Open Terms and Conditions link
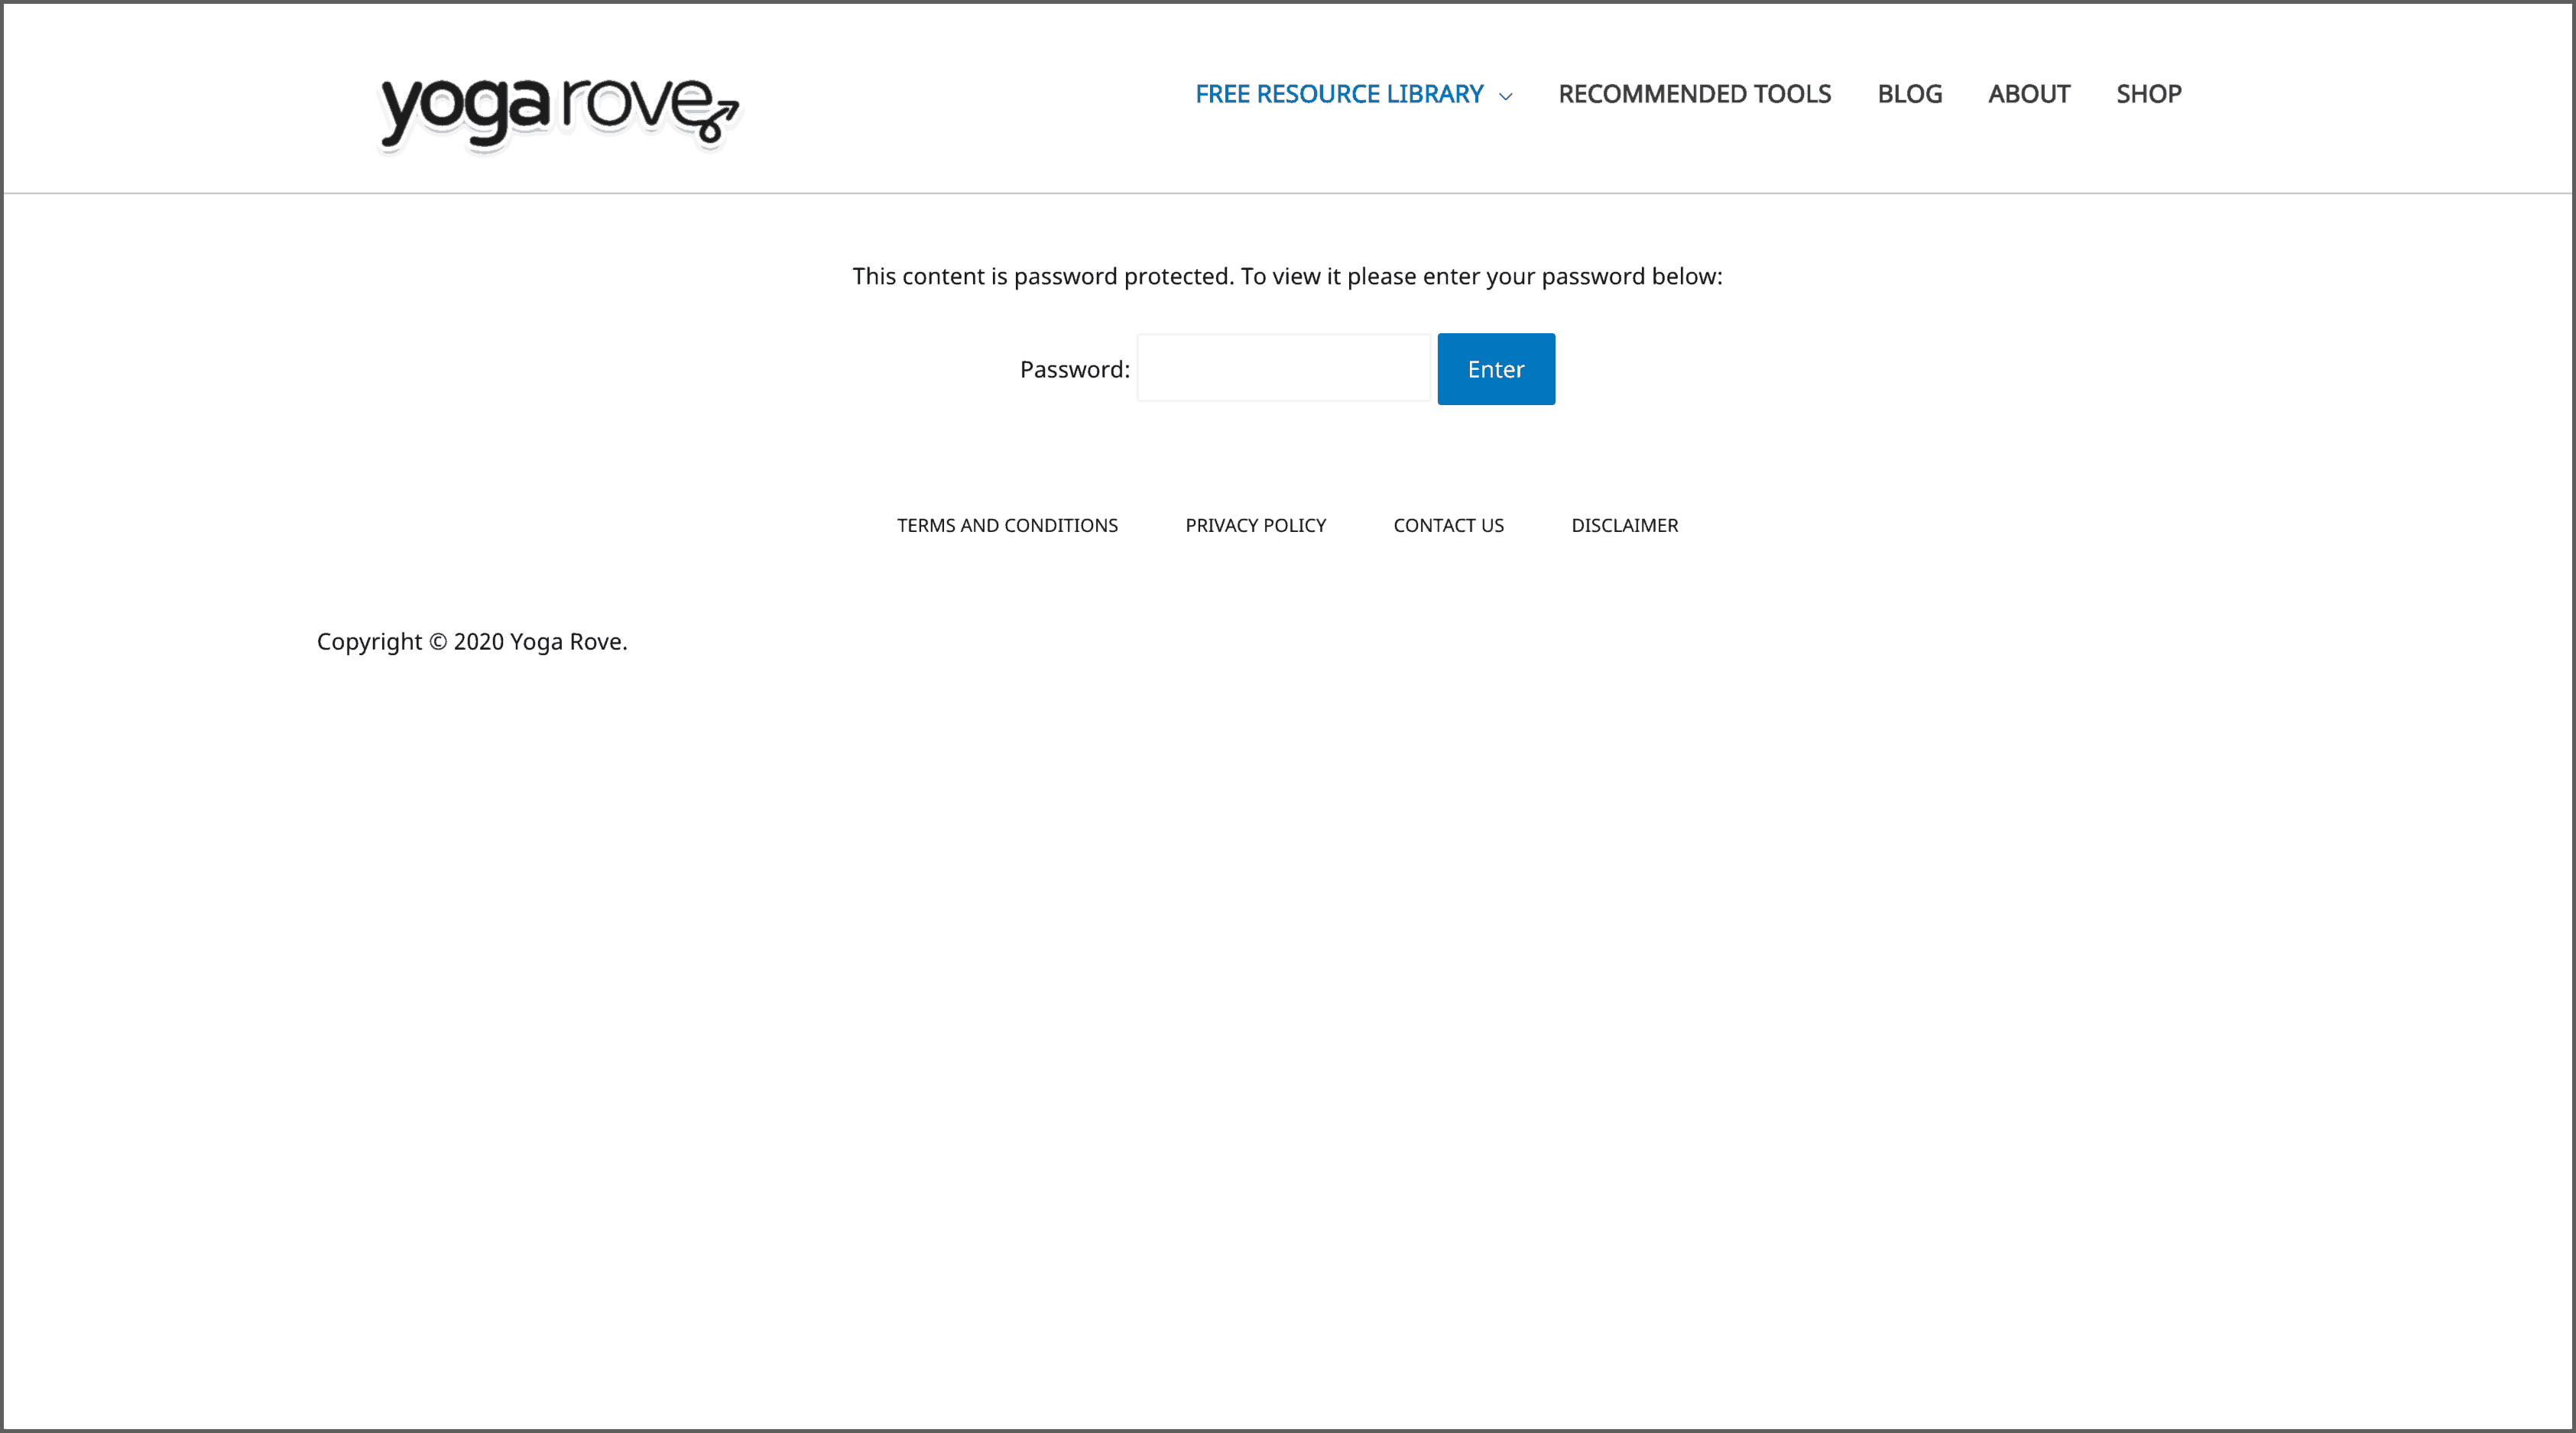2576x1433 pixels. 1007,525
